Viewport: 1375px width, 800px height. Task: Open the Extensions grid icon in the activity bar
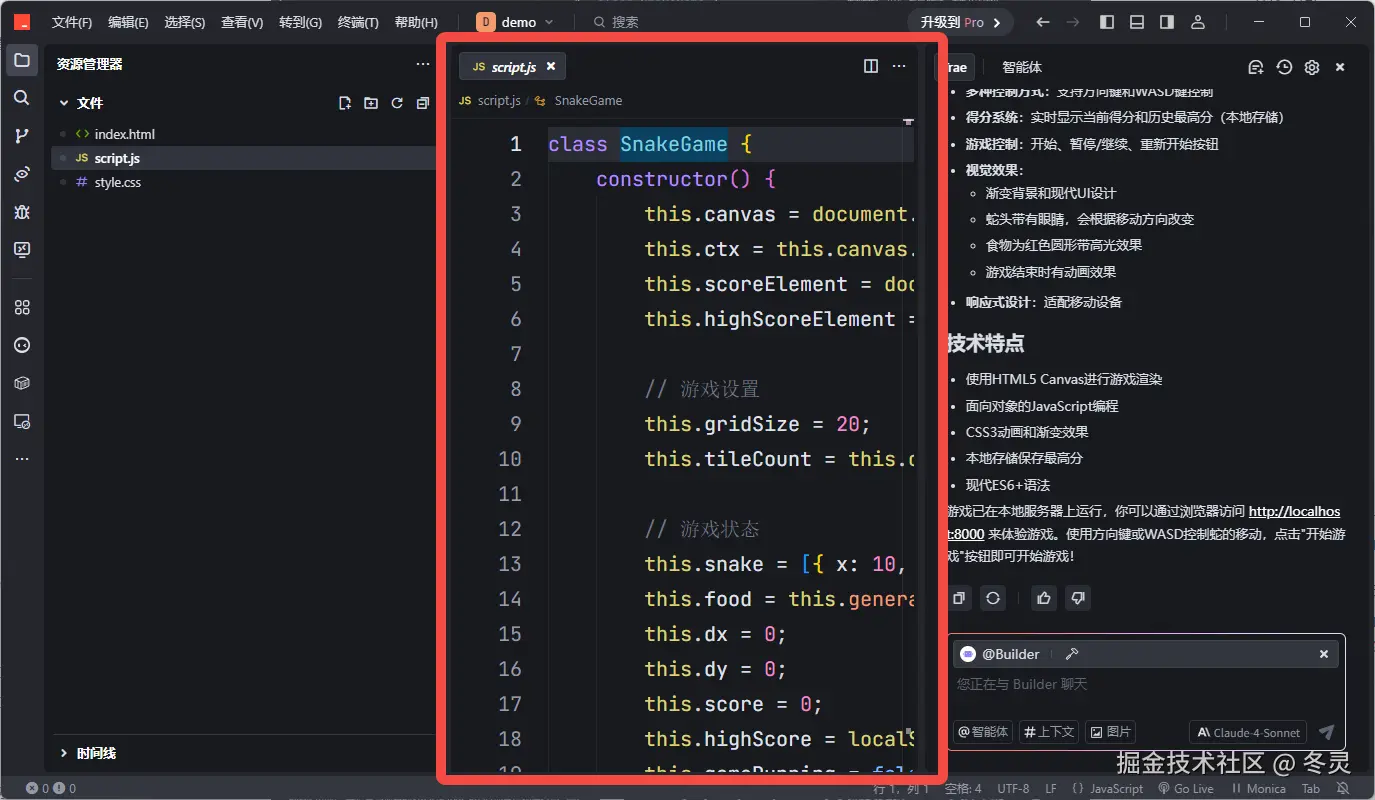click(x=22, y=308)
